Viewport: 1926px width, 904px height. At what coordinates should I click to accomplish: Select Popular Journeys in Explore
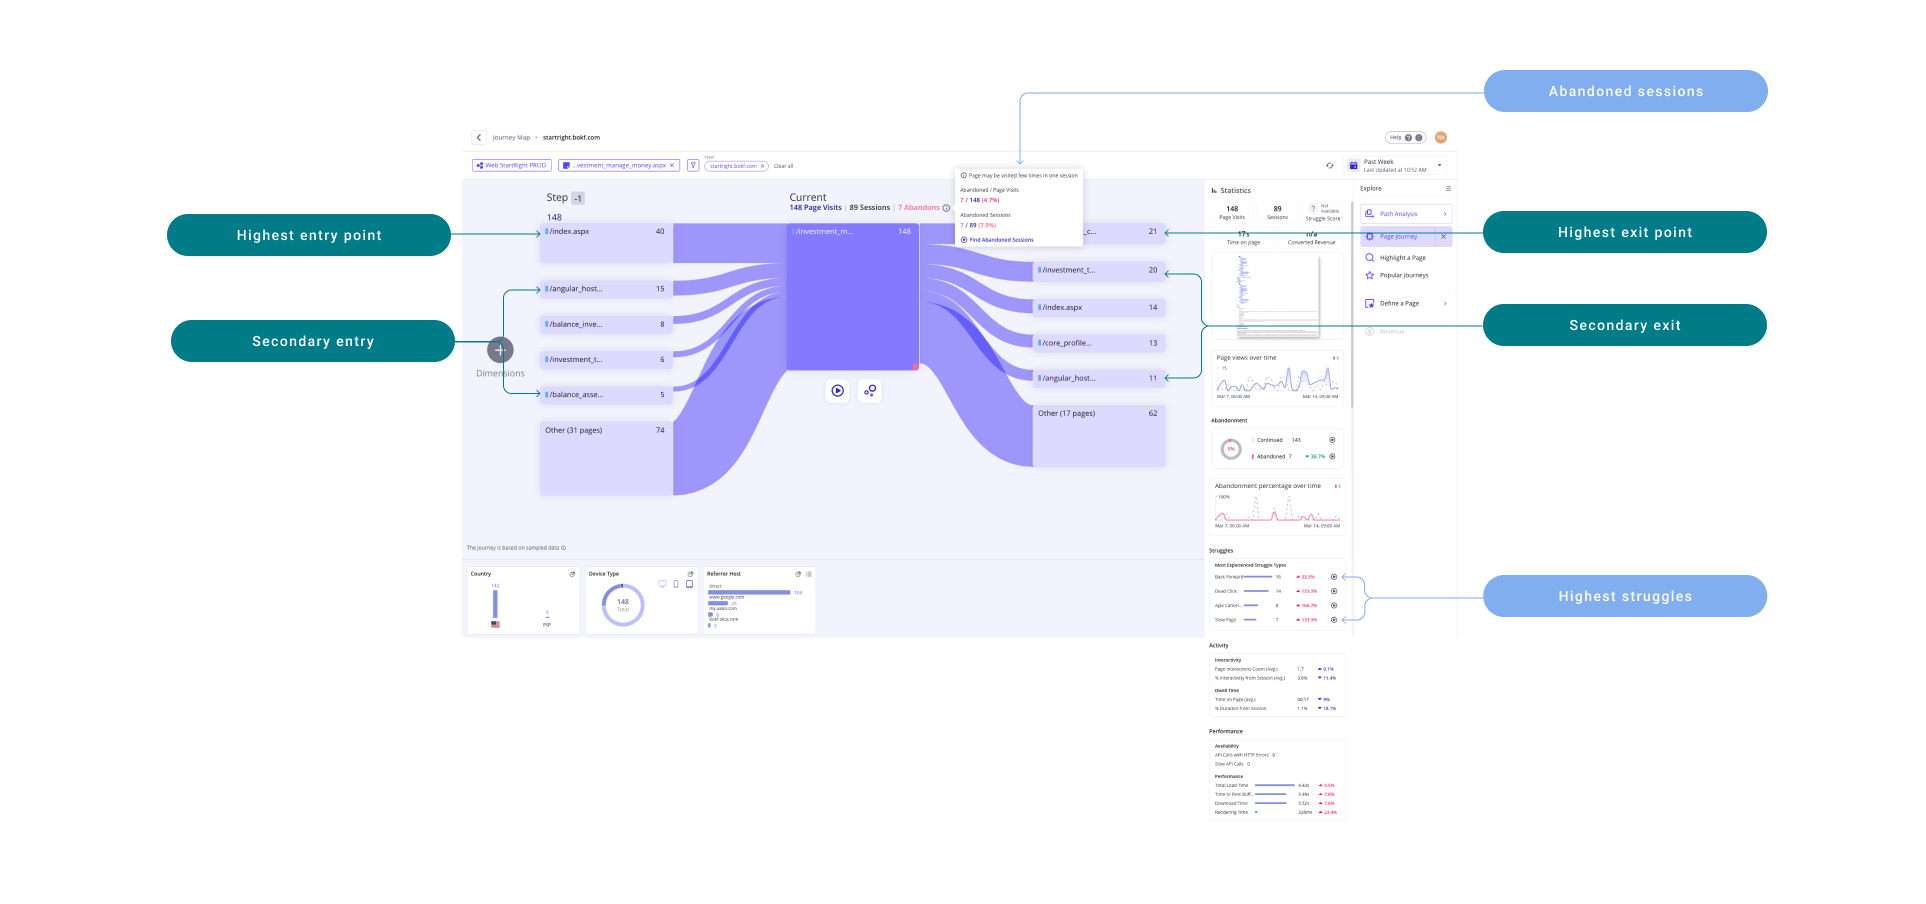[1403, 276]
